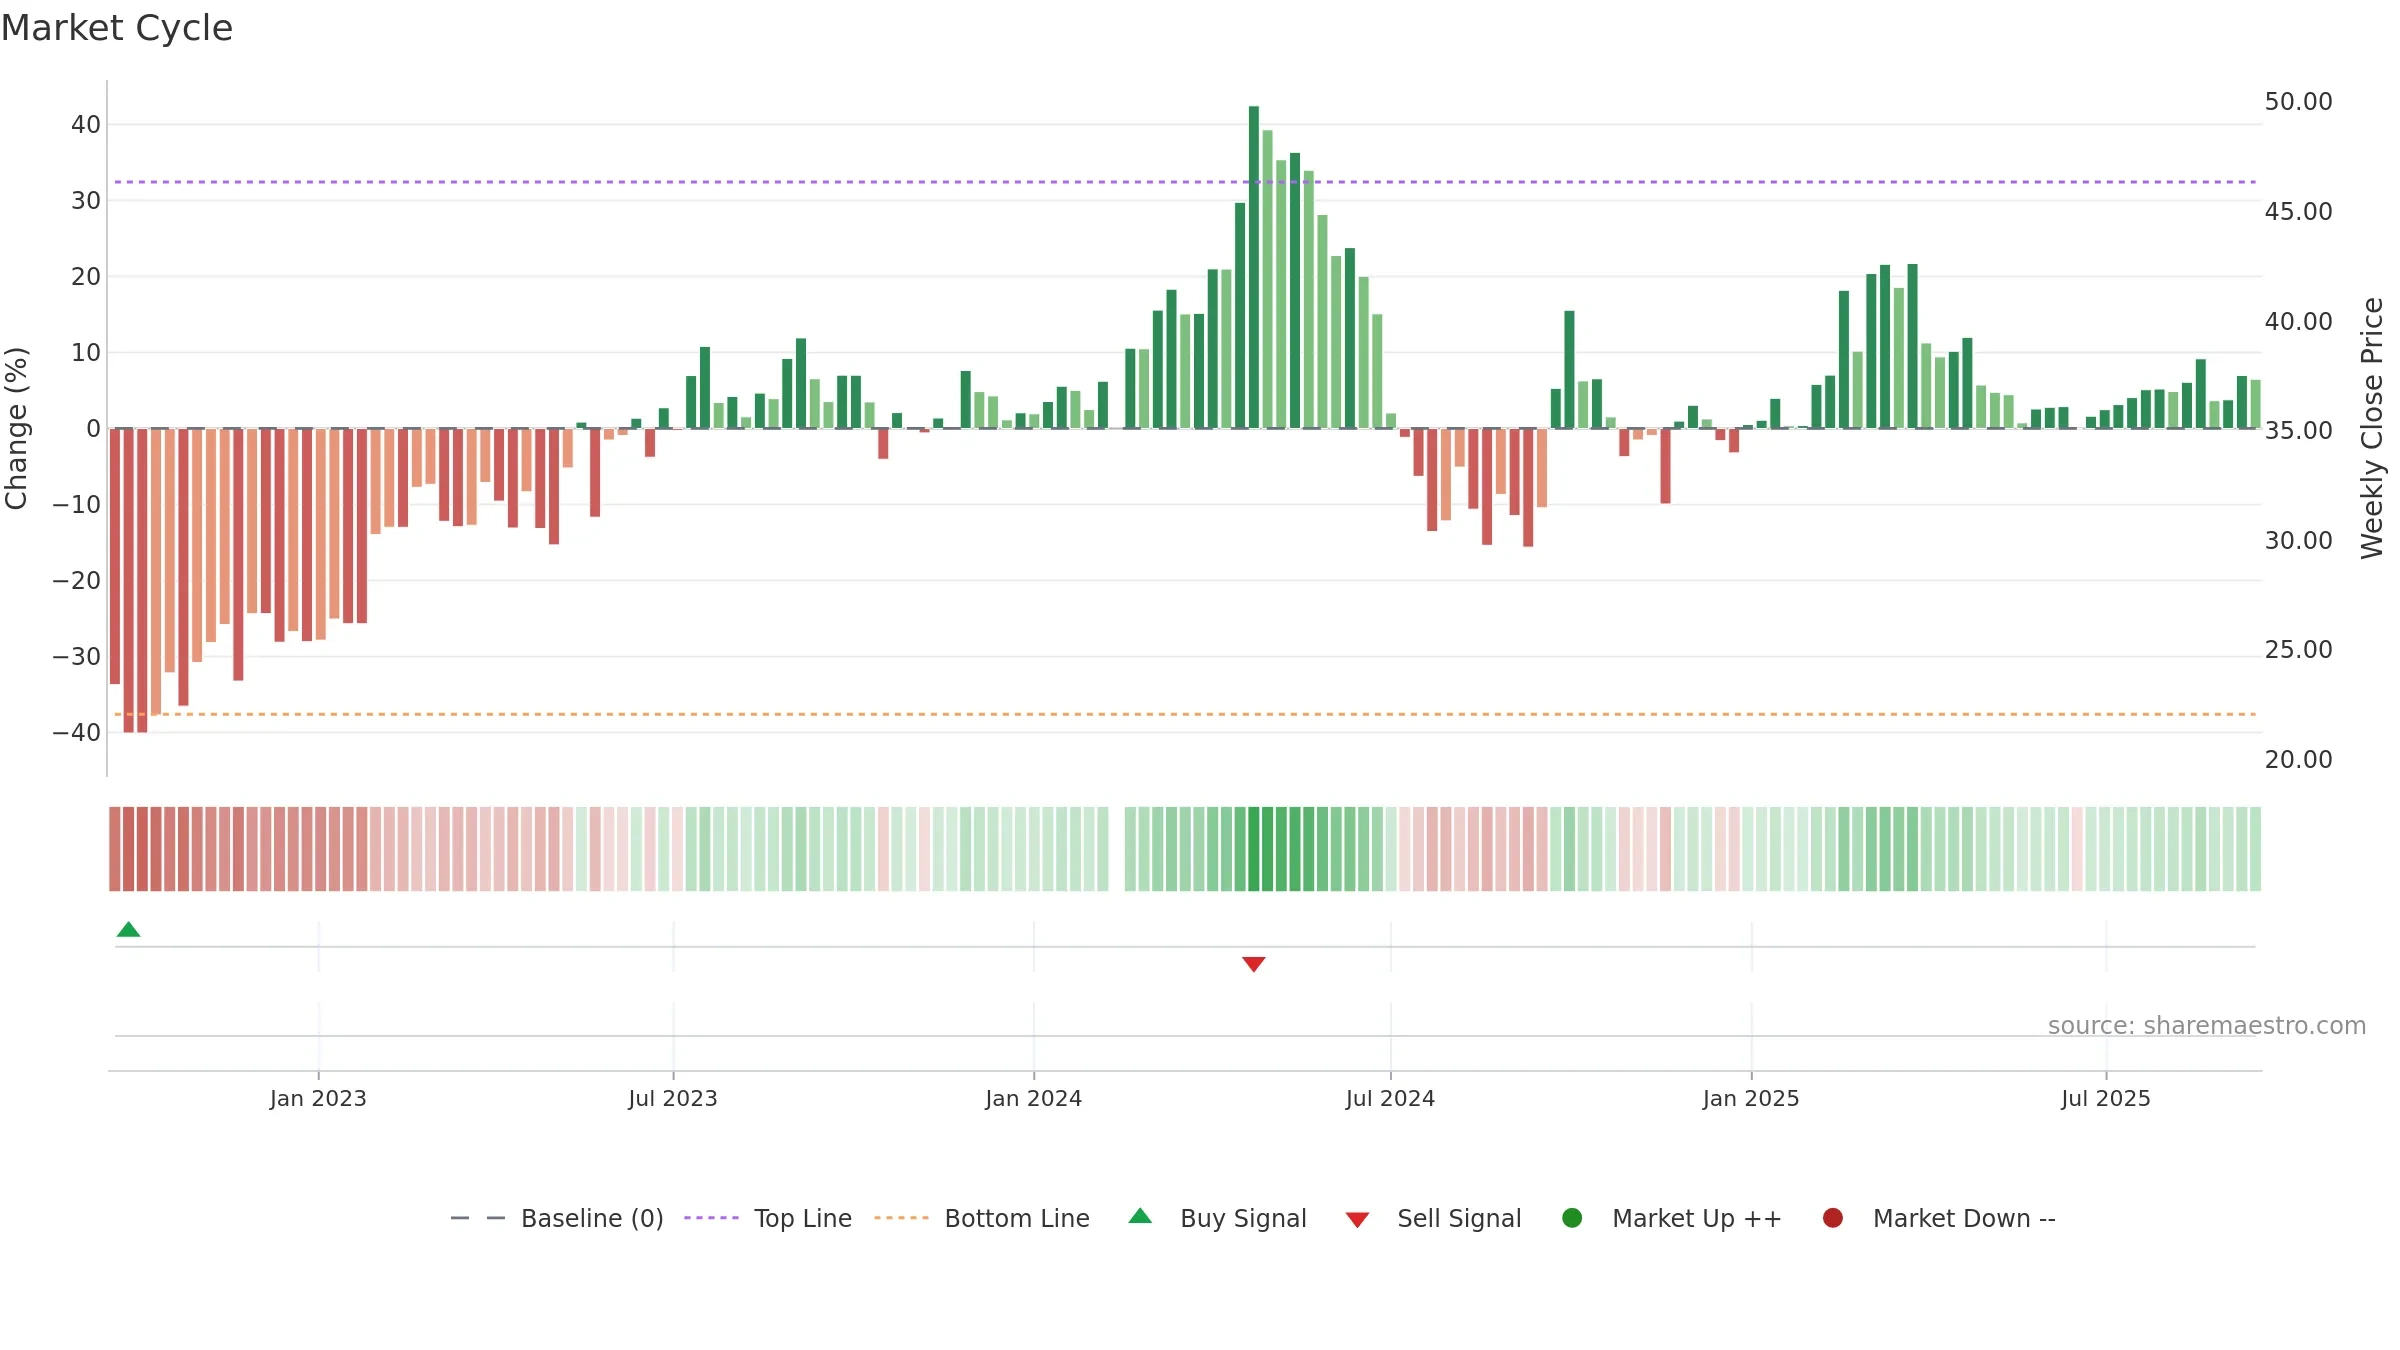Click the 25.00 price axis label
Image resolution: width=2400 pixels, height=1350 pixels.
click(x=2298, y=650)
